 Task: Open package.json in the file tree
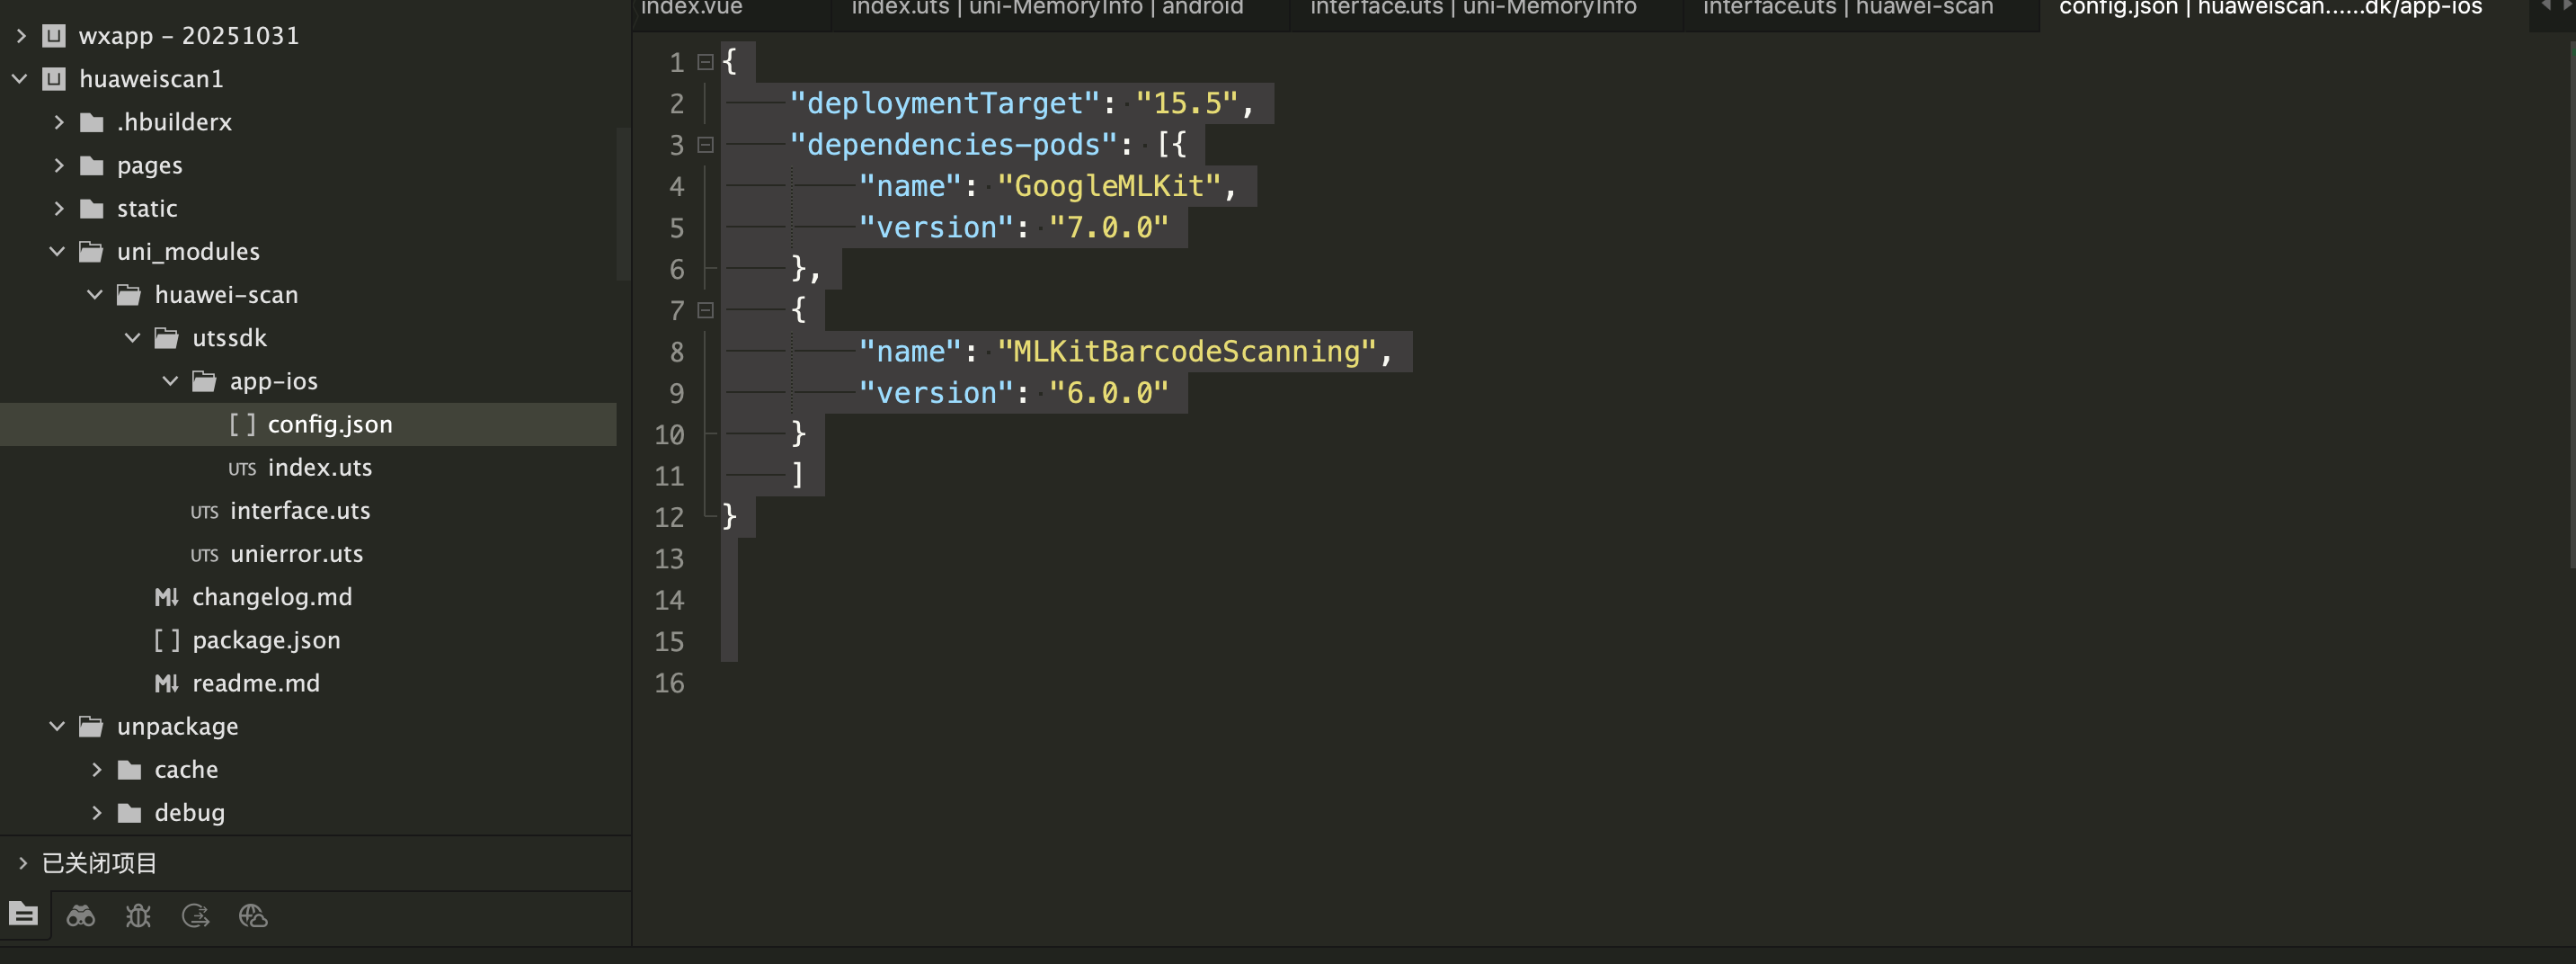point(266,640)
